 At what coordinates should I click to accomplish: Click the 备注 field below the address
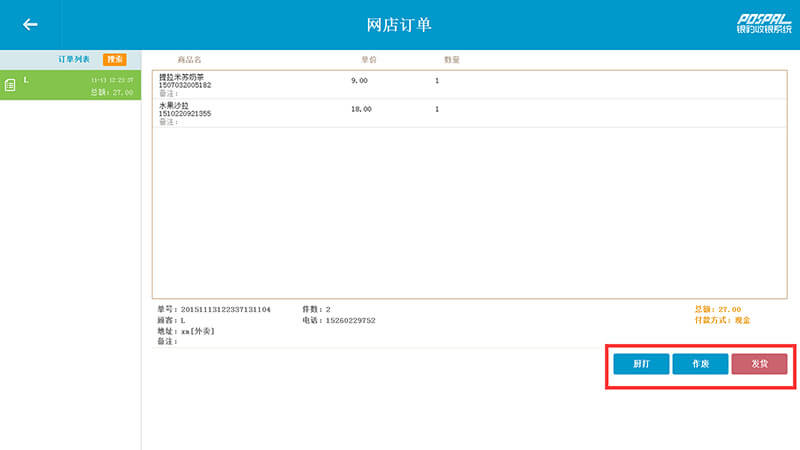coord(167,342)
